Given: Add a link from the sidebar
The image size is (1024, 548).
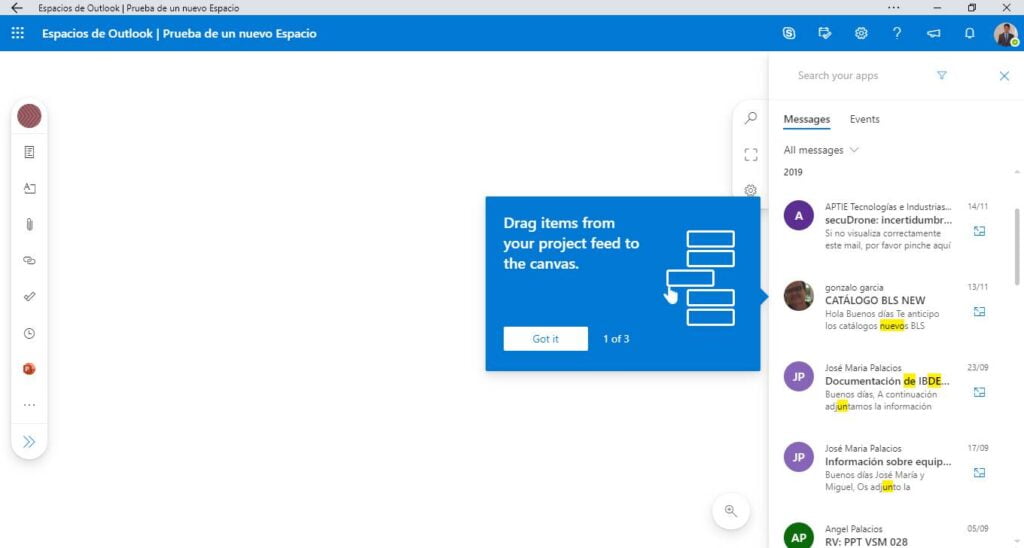Looking at the screenshot, I should [x=29, y=261].
